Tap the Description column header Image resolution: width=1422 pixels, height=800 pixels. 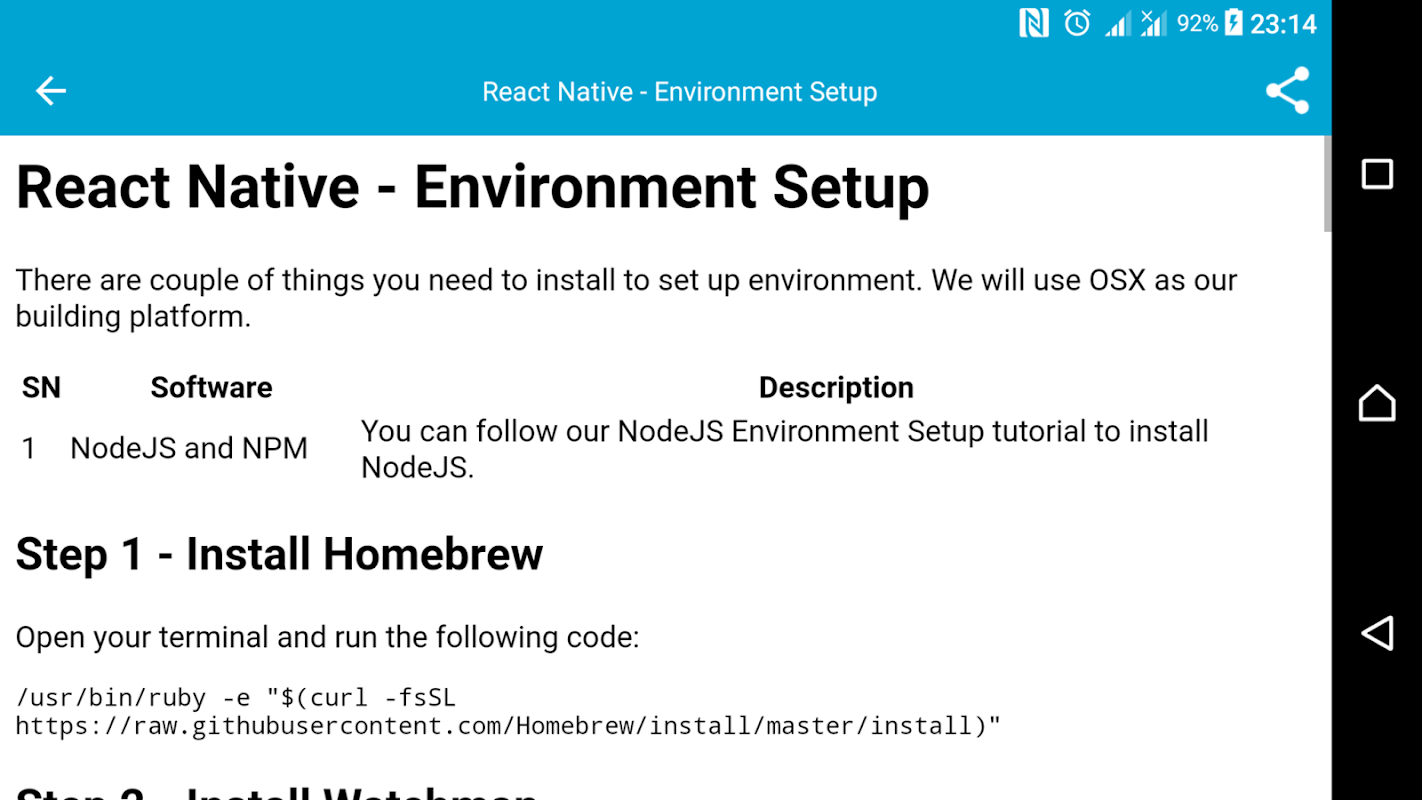coord(836,388)
